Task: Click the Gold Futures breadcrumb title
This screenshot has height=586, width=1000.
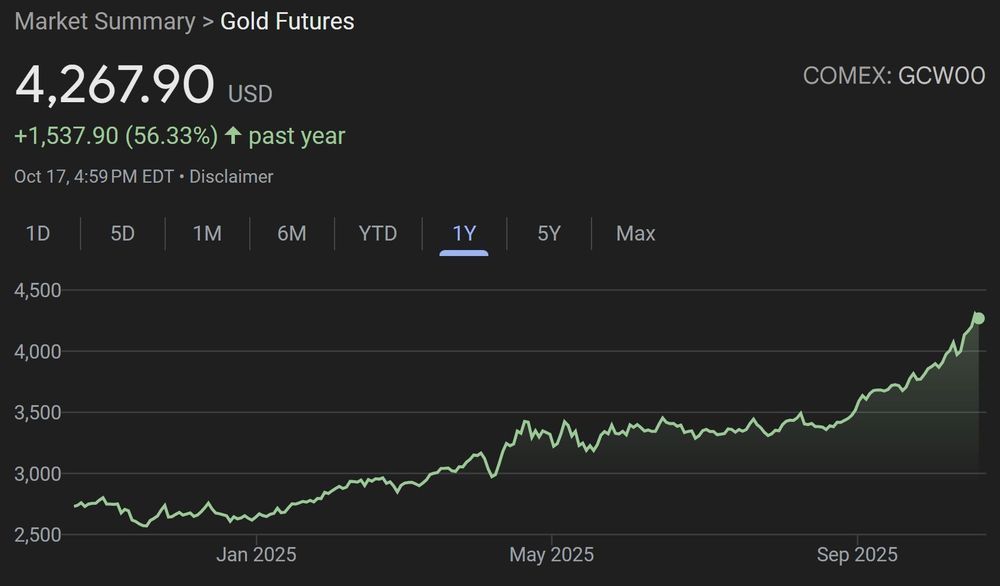Action: tap(287, 21)
